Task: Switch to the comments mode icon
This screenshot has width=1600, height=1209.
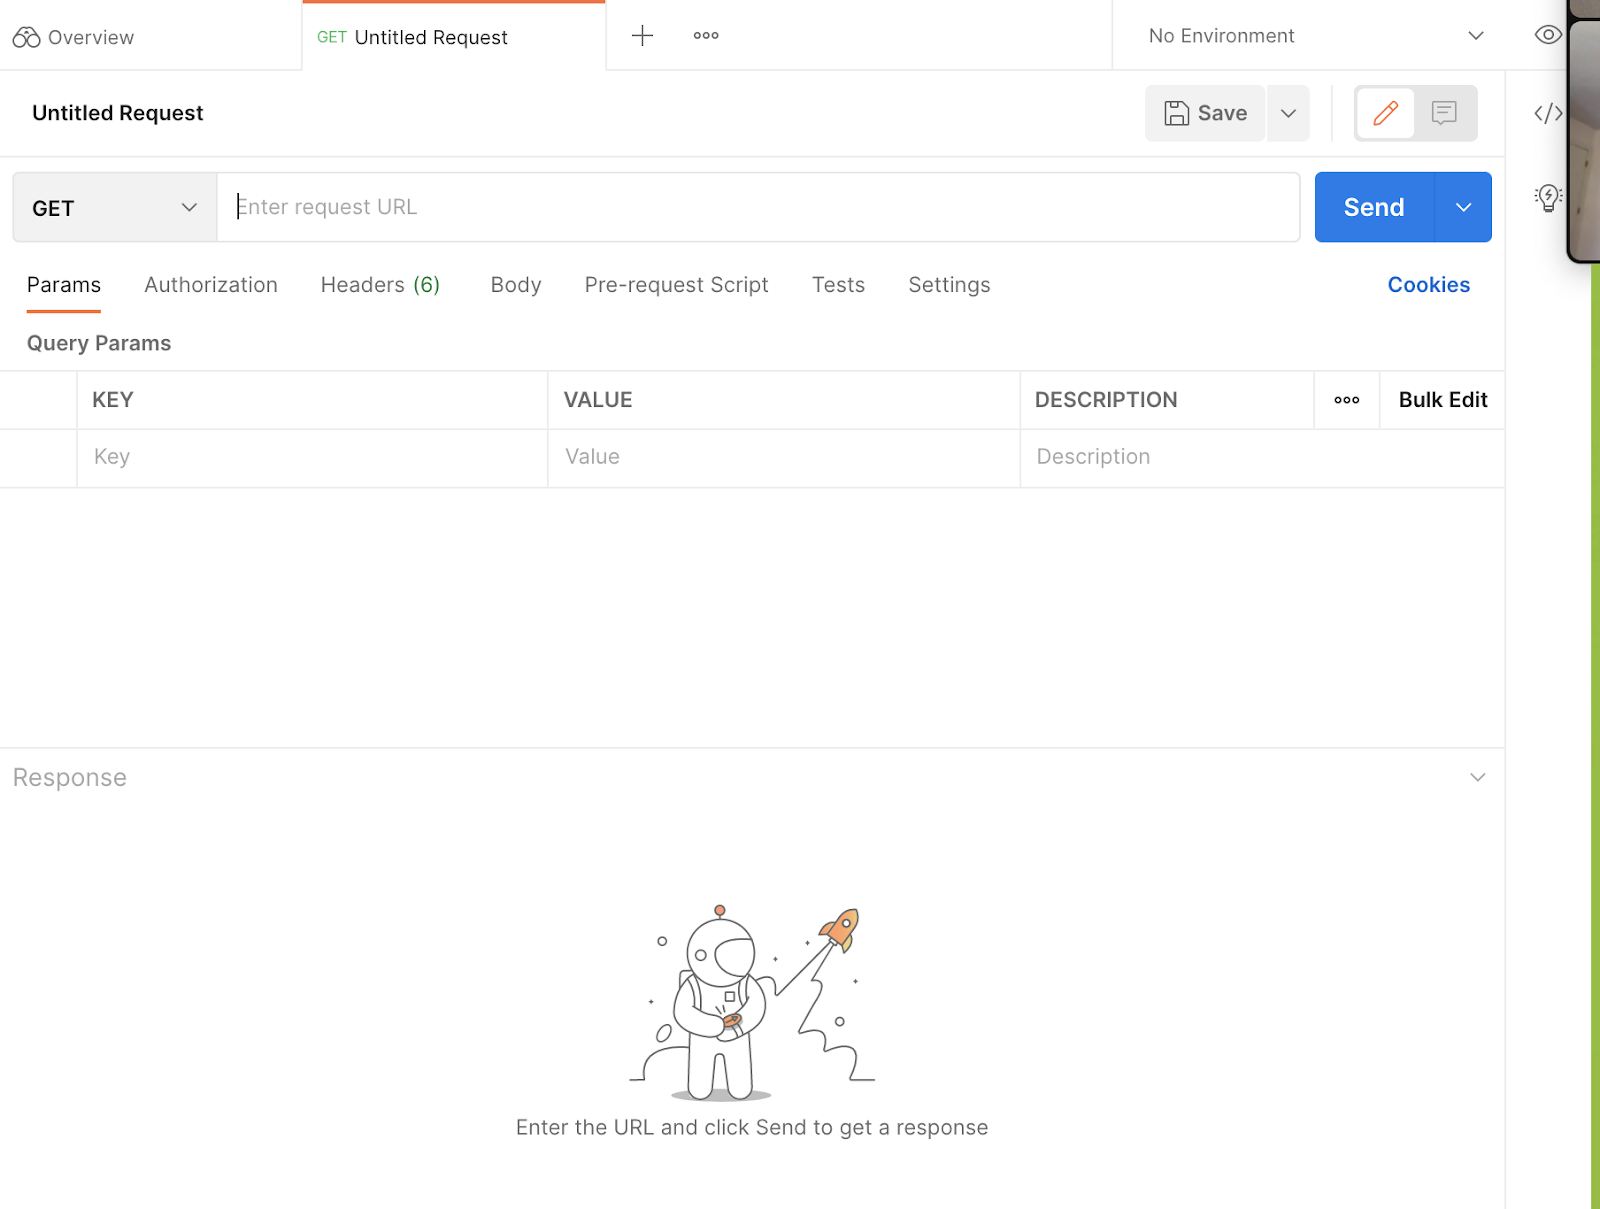Action: tap(1443, 113)
